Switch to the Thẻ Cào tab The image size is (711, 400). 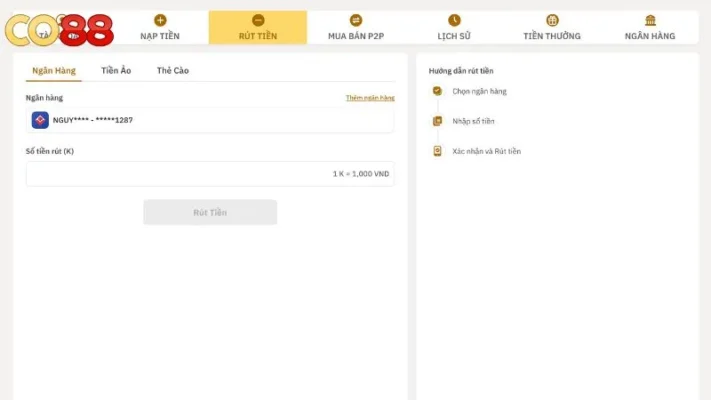173,71
